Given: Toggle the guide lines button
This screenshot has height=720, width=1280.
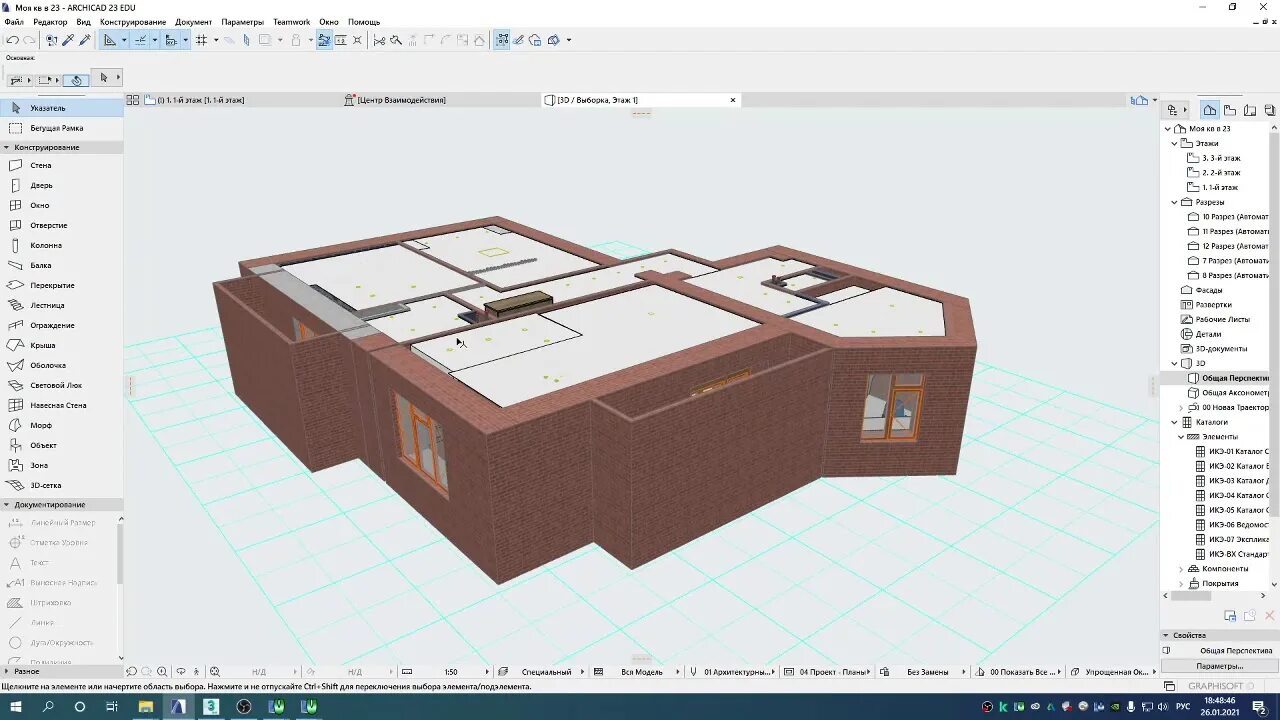Looking at the screenshot, I should pos(111,40).
